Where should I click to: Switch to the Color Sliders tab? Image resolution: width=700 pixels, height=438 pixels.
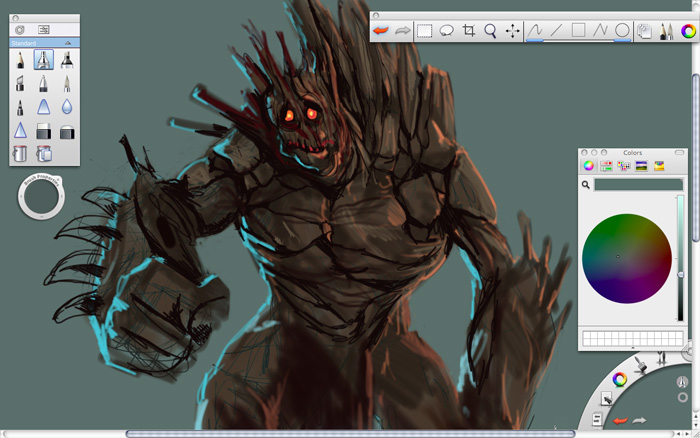[x=606, y=166]
